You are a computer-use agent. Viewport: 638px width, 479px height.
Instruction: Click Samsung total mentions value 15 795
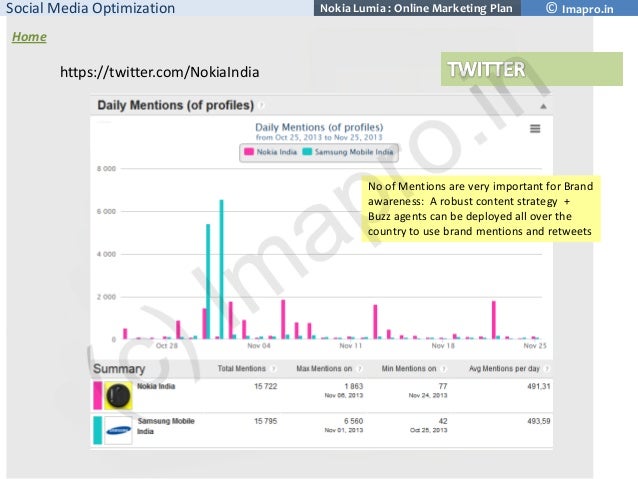pos(266,421)
